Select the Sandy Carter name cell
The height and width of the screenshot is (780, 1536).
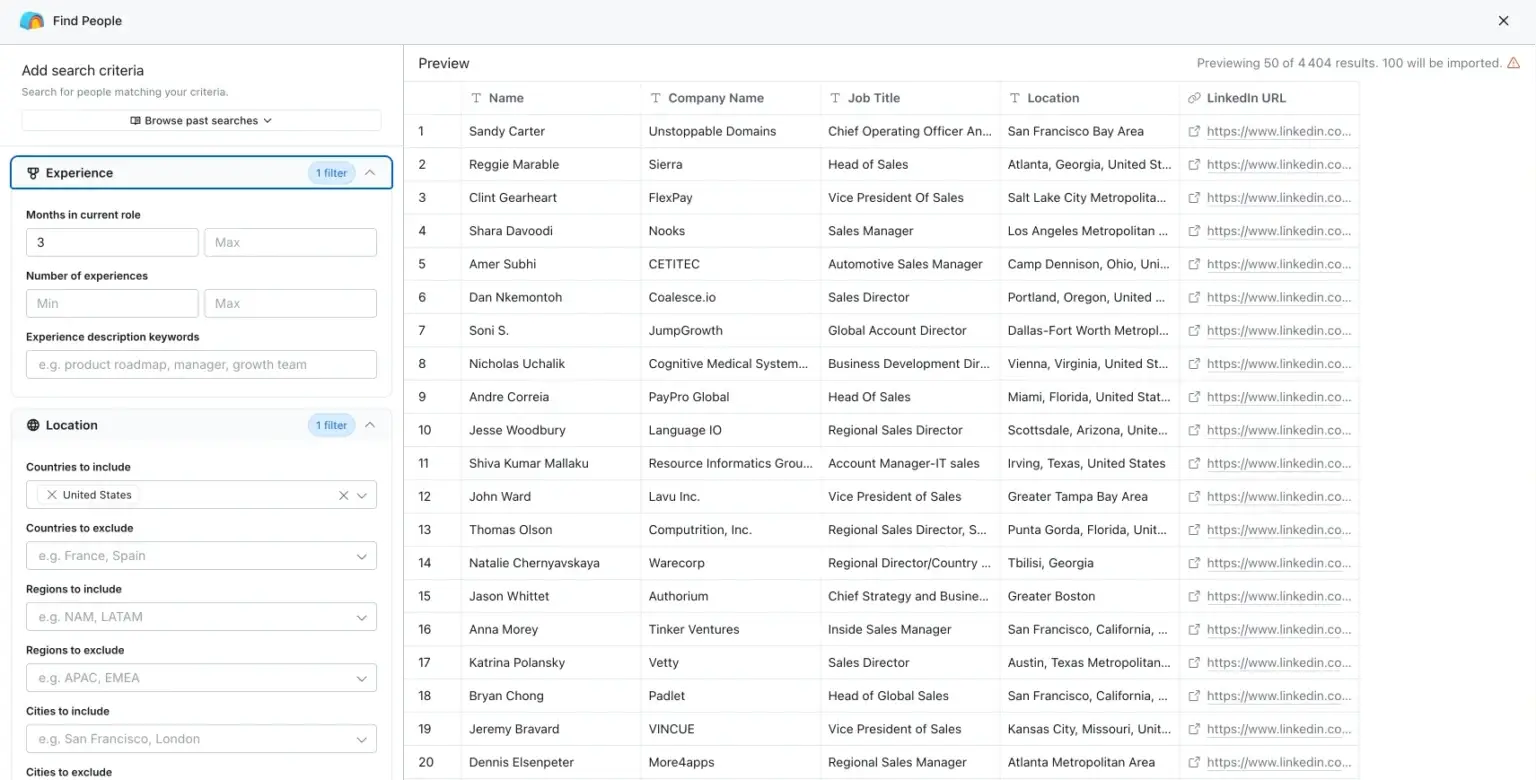click(551, 131)
